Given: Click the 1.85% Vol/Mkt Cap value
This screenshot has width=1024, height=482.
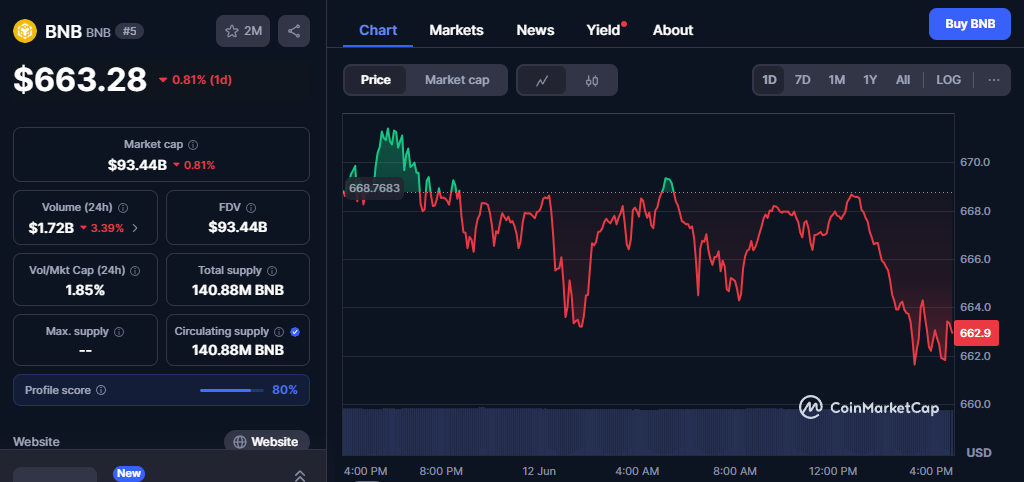Looking at the screenshot, I should [85, 291].
